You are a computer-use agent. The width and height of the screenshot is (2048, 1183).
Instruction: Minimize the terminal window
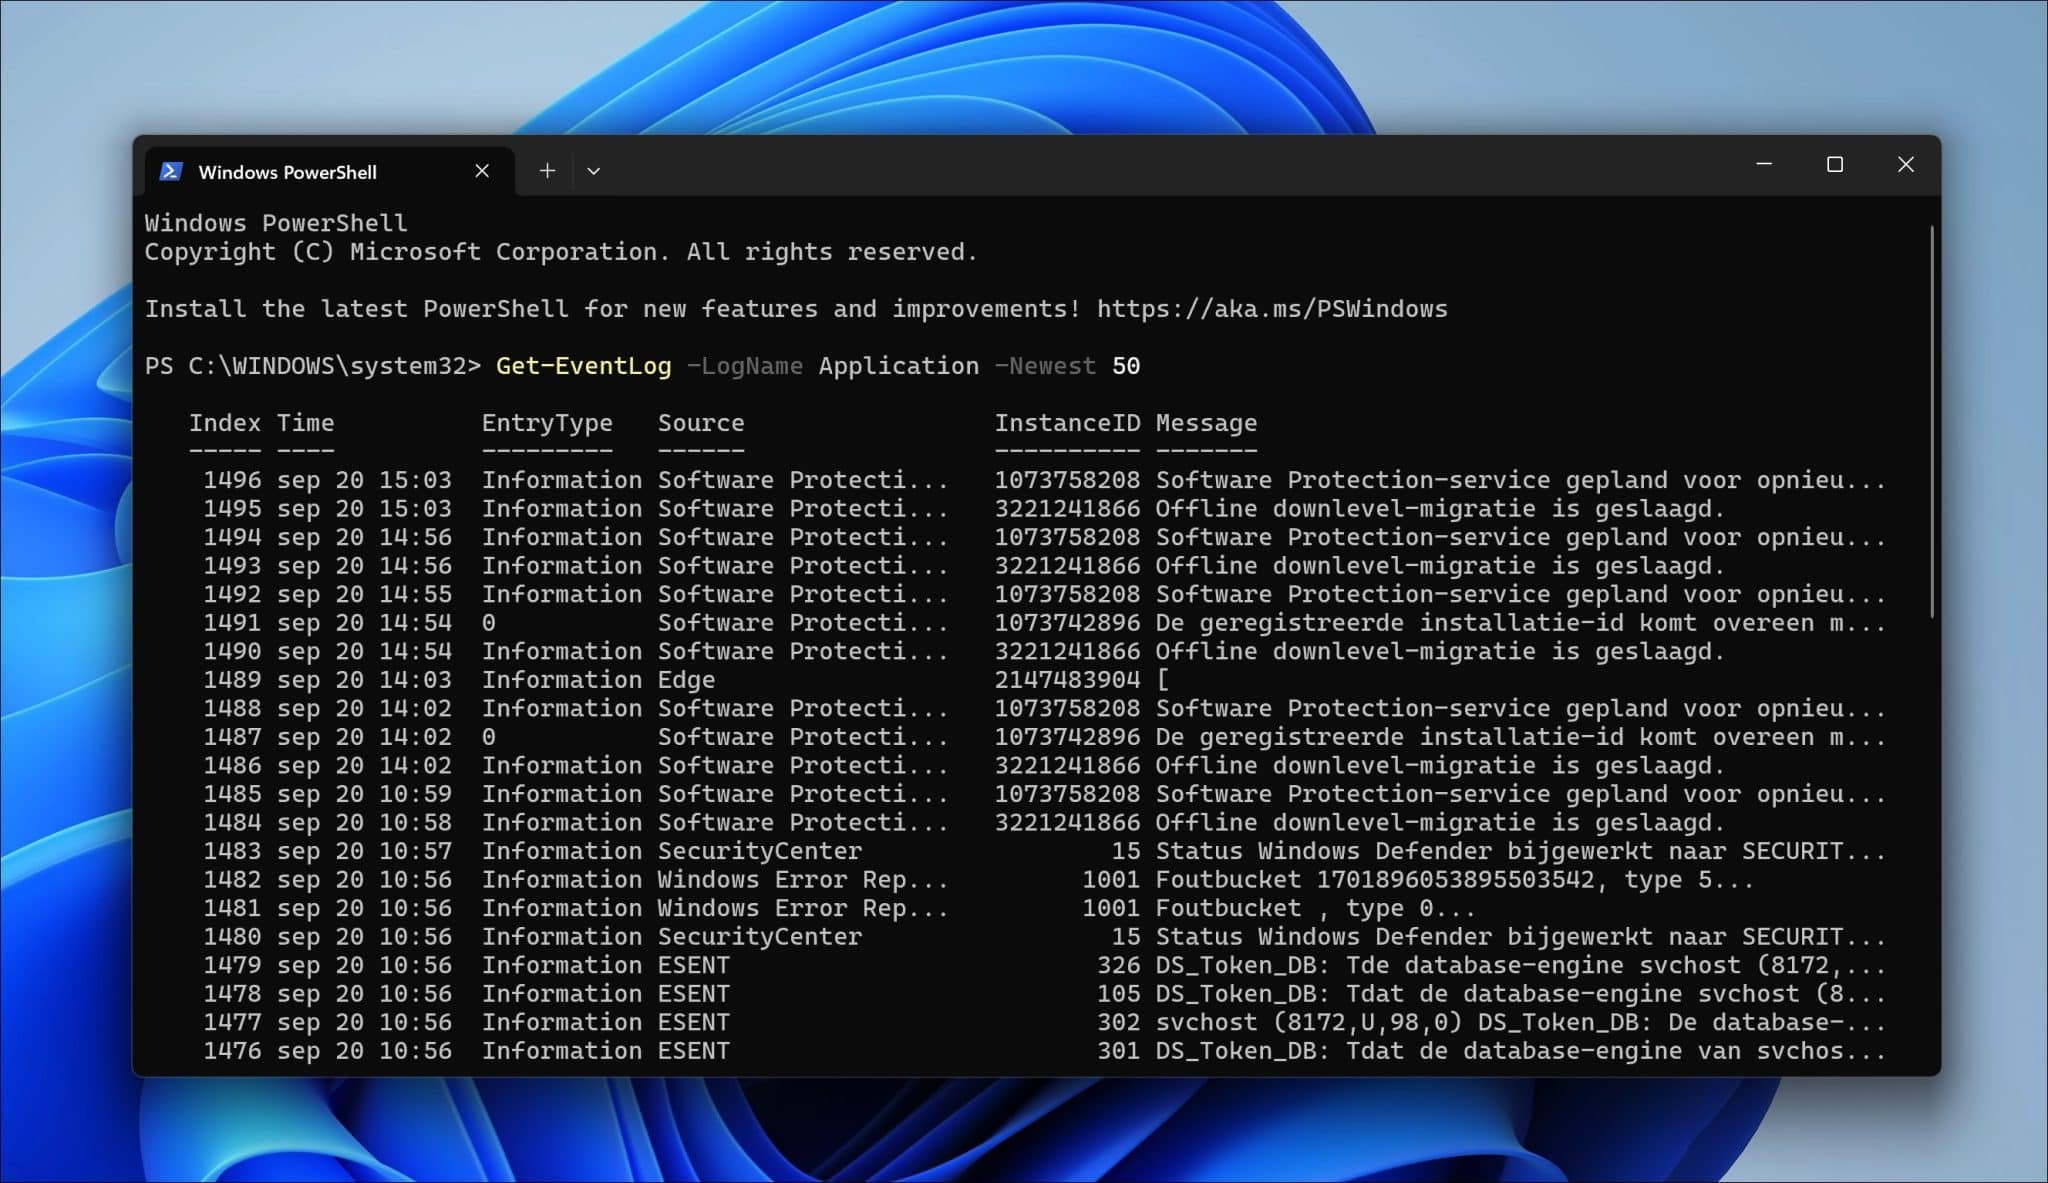[1764, 164]
